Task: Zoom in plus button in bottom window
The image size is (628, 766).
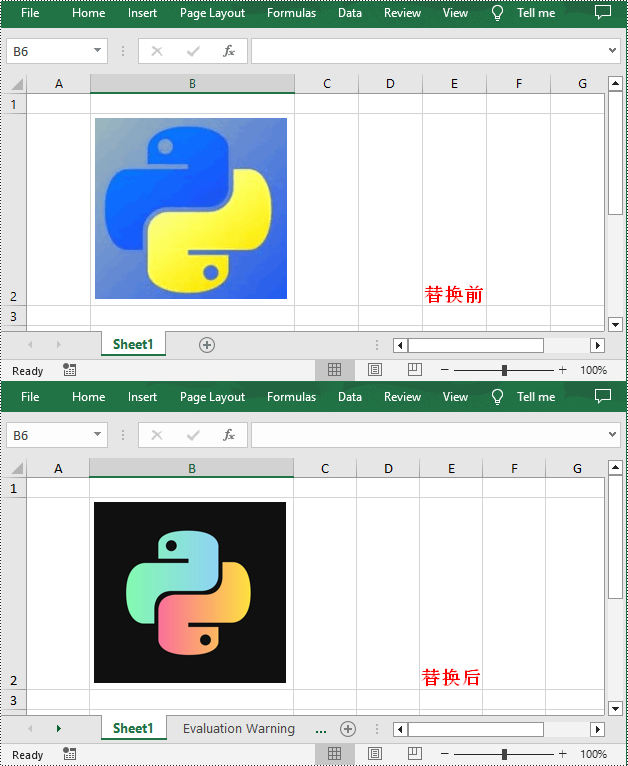Action: click(563, 754)
